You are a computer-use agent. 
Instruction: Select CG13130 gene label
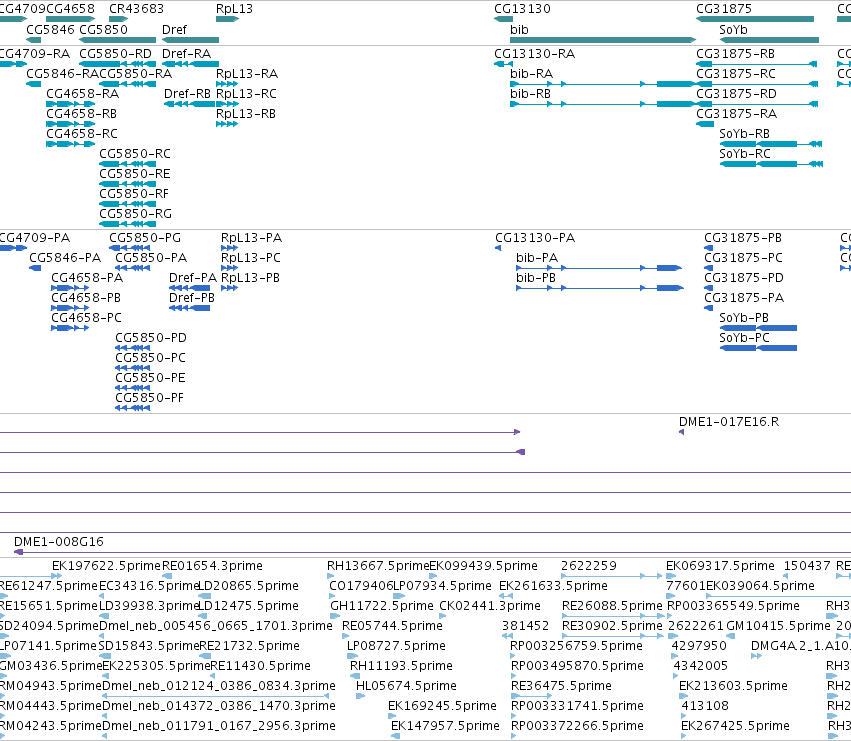[522, 9]
